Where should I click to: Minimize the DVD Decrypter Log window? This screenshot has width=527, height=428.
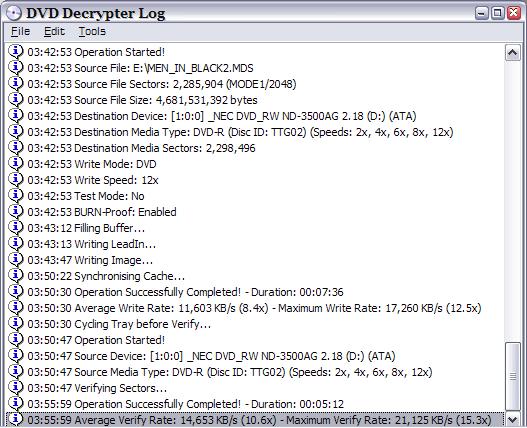(x=482, y=13)
